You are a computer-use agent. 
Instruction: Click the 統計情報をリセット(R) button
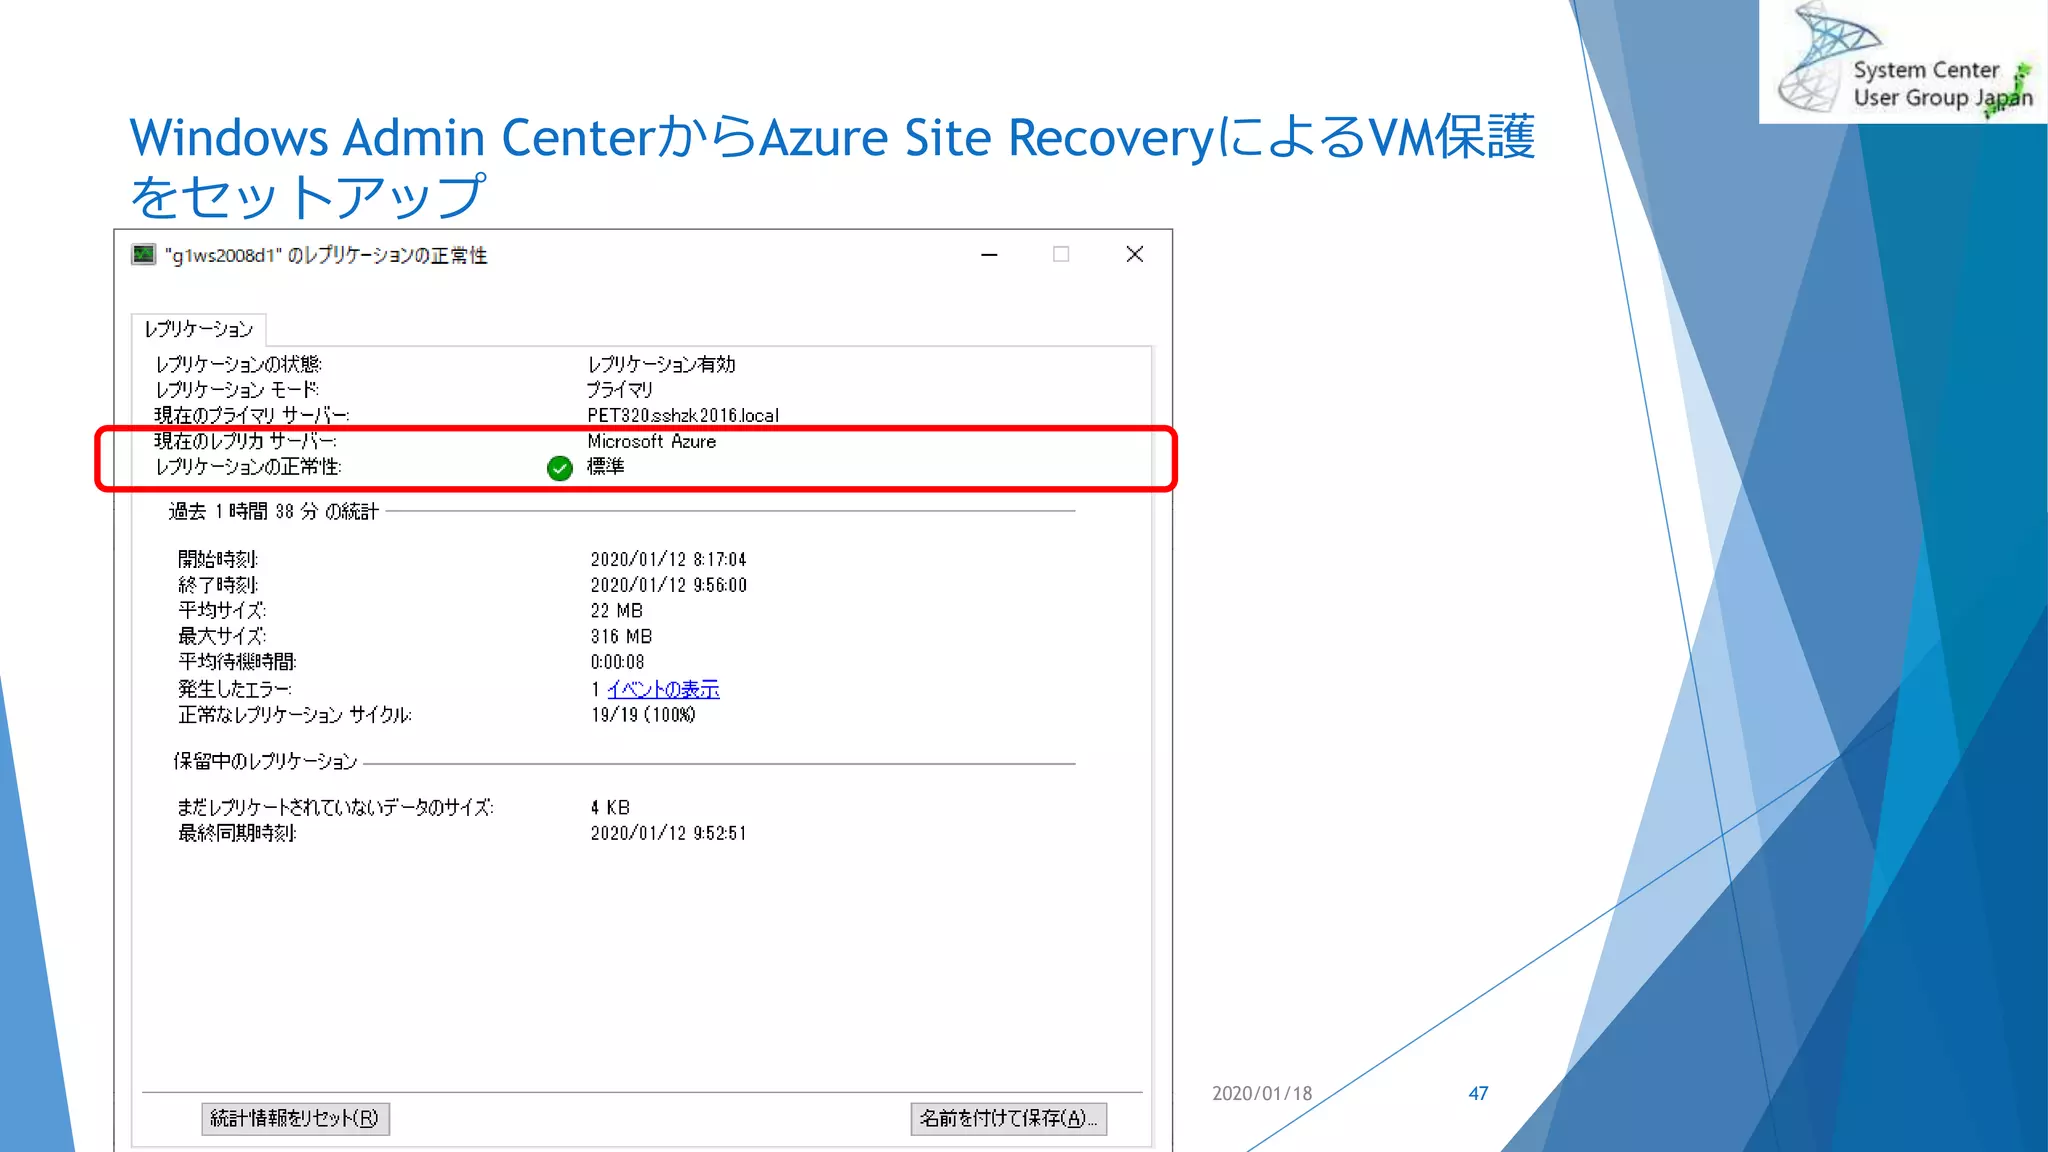(295, 1118)
